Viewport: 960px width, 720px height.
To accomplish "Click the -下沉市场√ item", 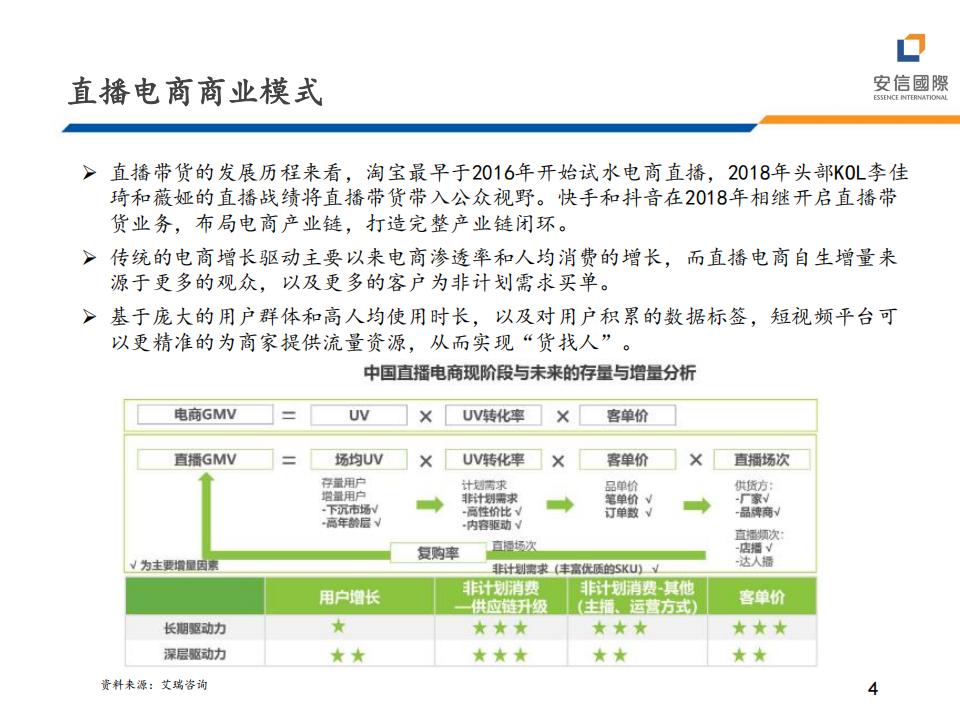I will click(350, 509).
